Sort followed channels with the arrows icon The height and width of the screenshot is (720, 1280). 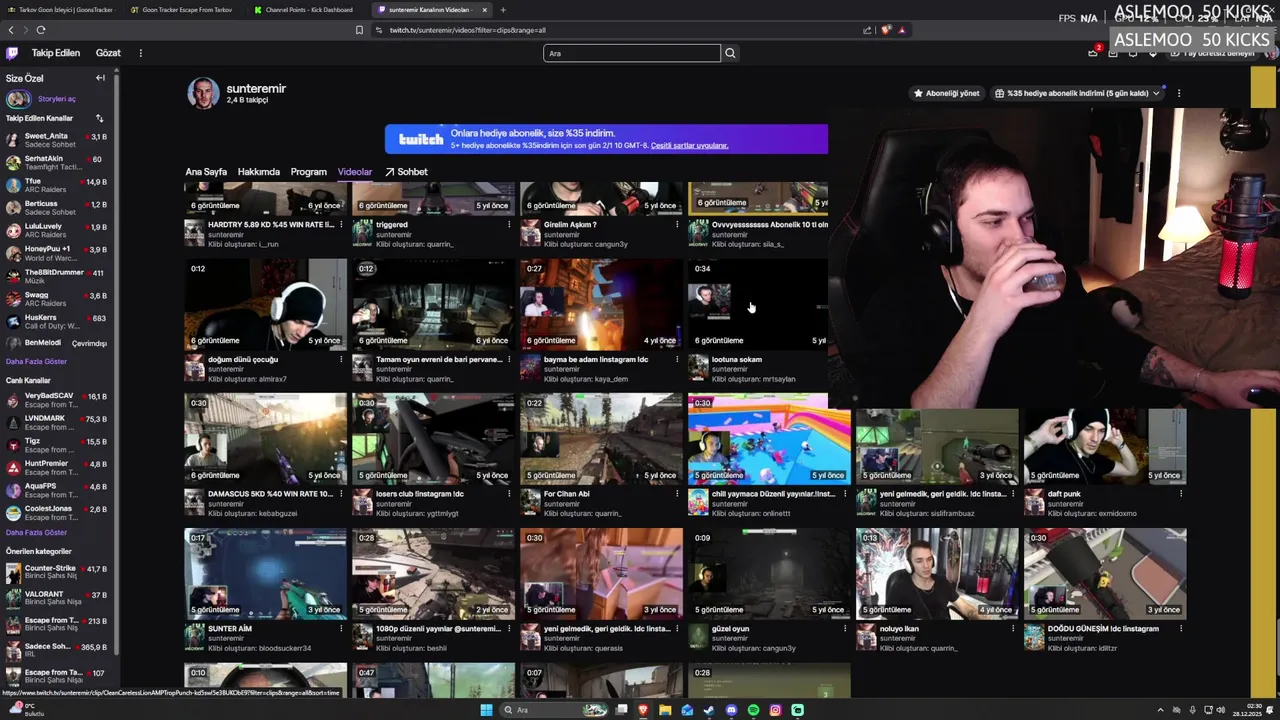coord(99,118)
